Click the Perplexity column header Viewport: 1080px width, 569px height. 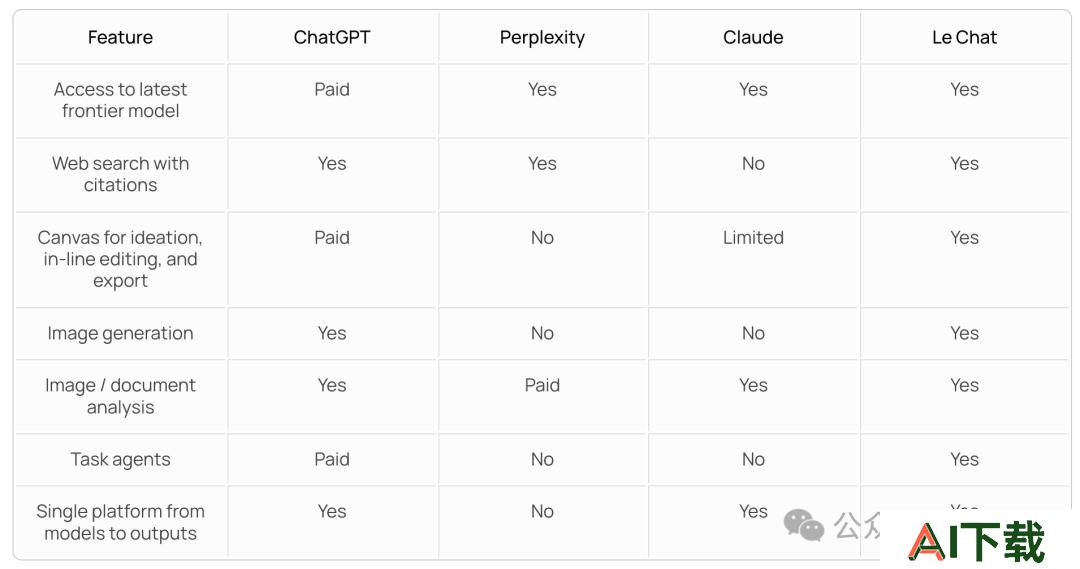click(542, 38)
